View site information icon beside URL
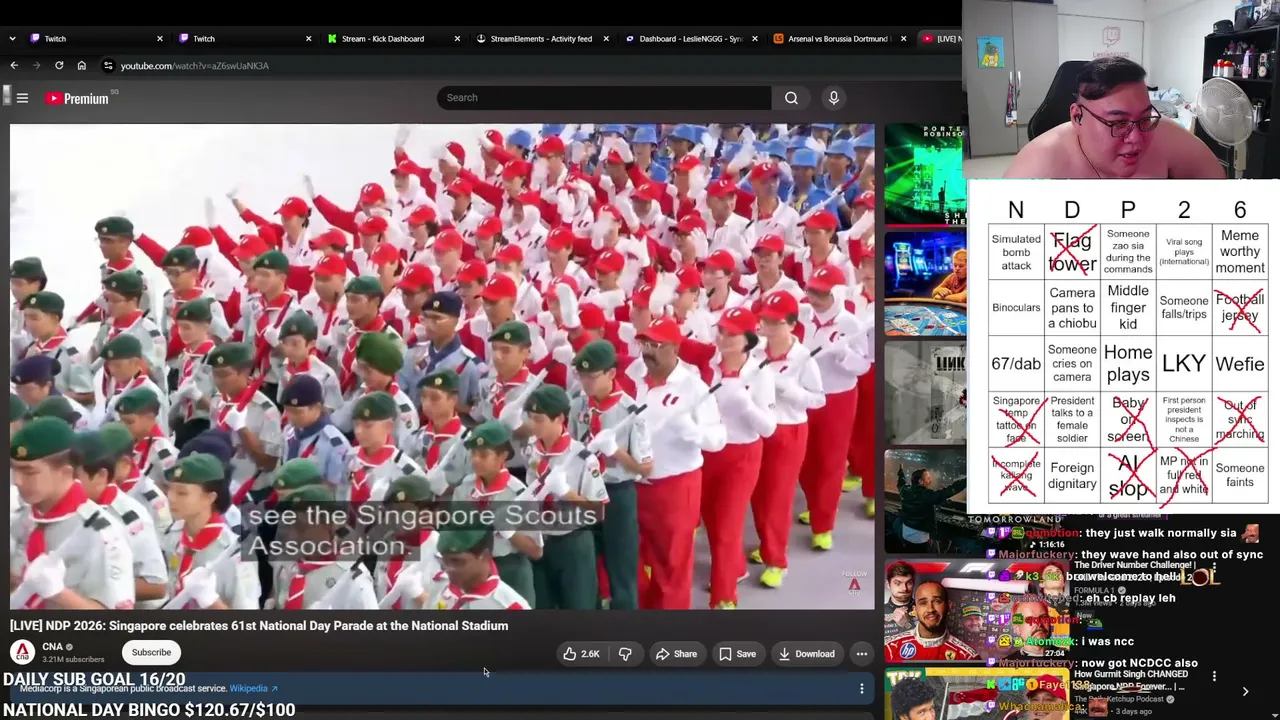Viewport: 1280px width, 720px height. pos(109,66)
